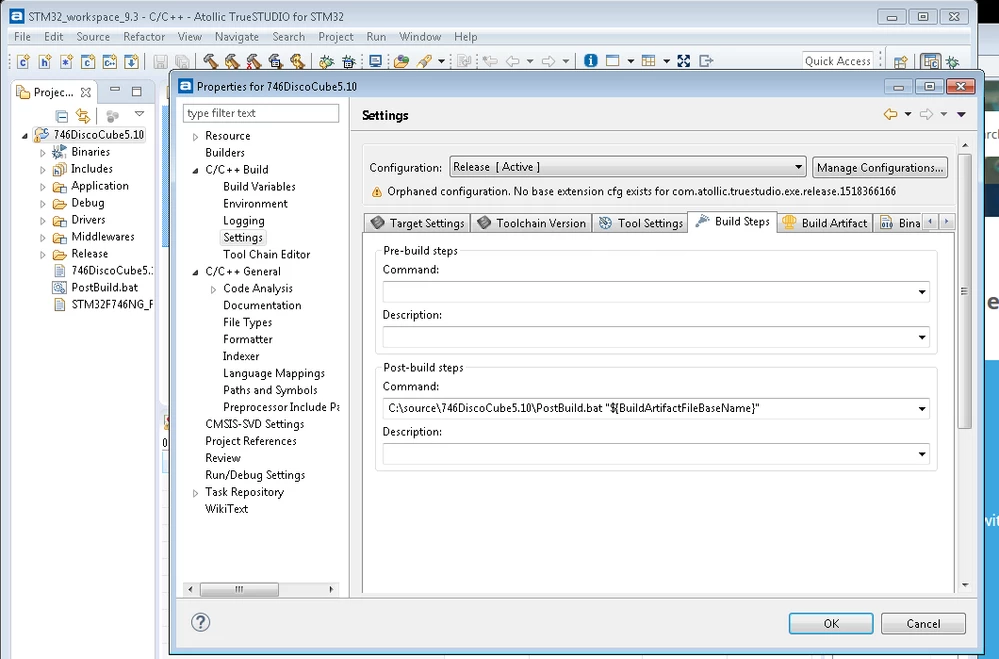Click the Debug bug icon in main toolbar
Screen dimensions: 999x659
tap(326, 61)
